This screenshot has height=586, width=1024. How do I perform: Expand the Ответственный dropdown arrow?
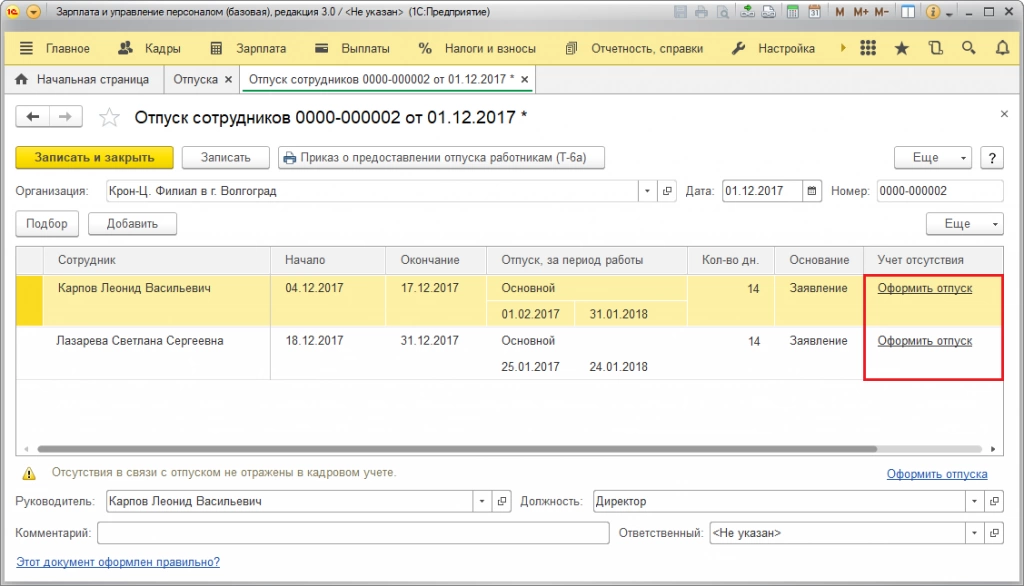(x=974, y=533)
